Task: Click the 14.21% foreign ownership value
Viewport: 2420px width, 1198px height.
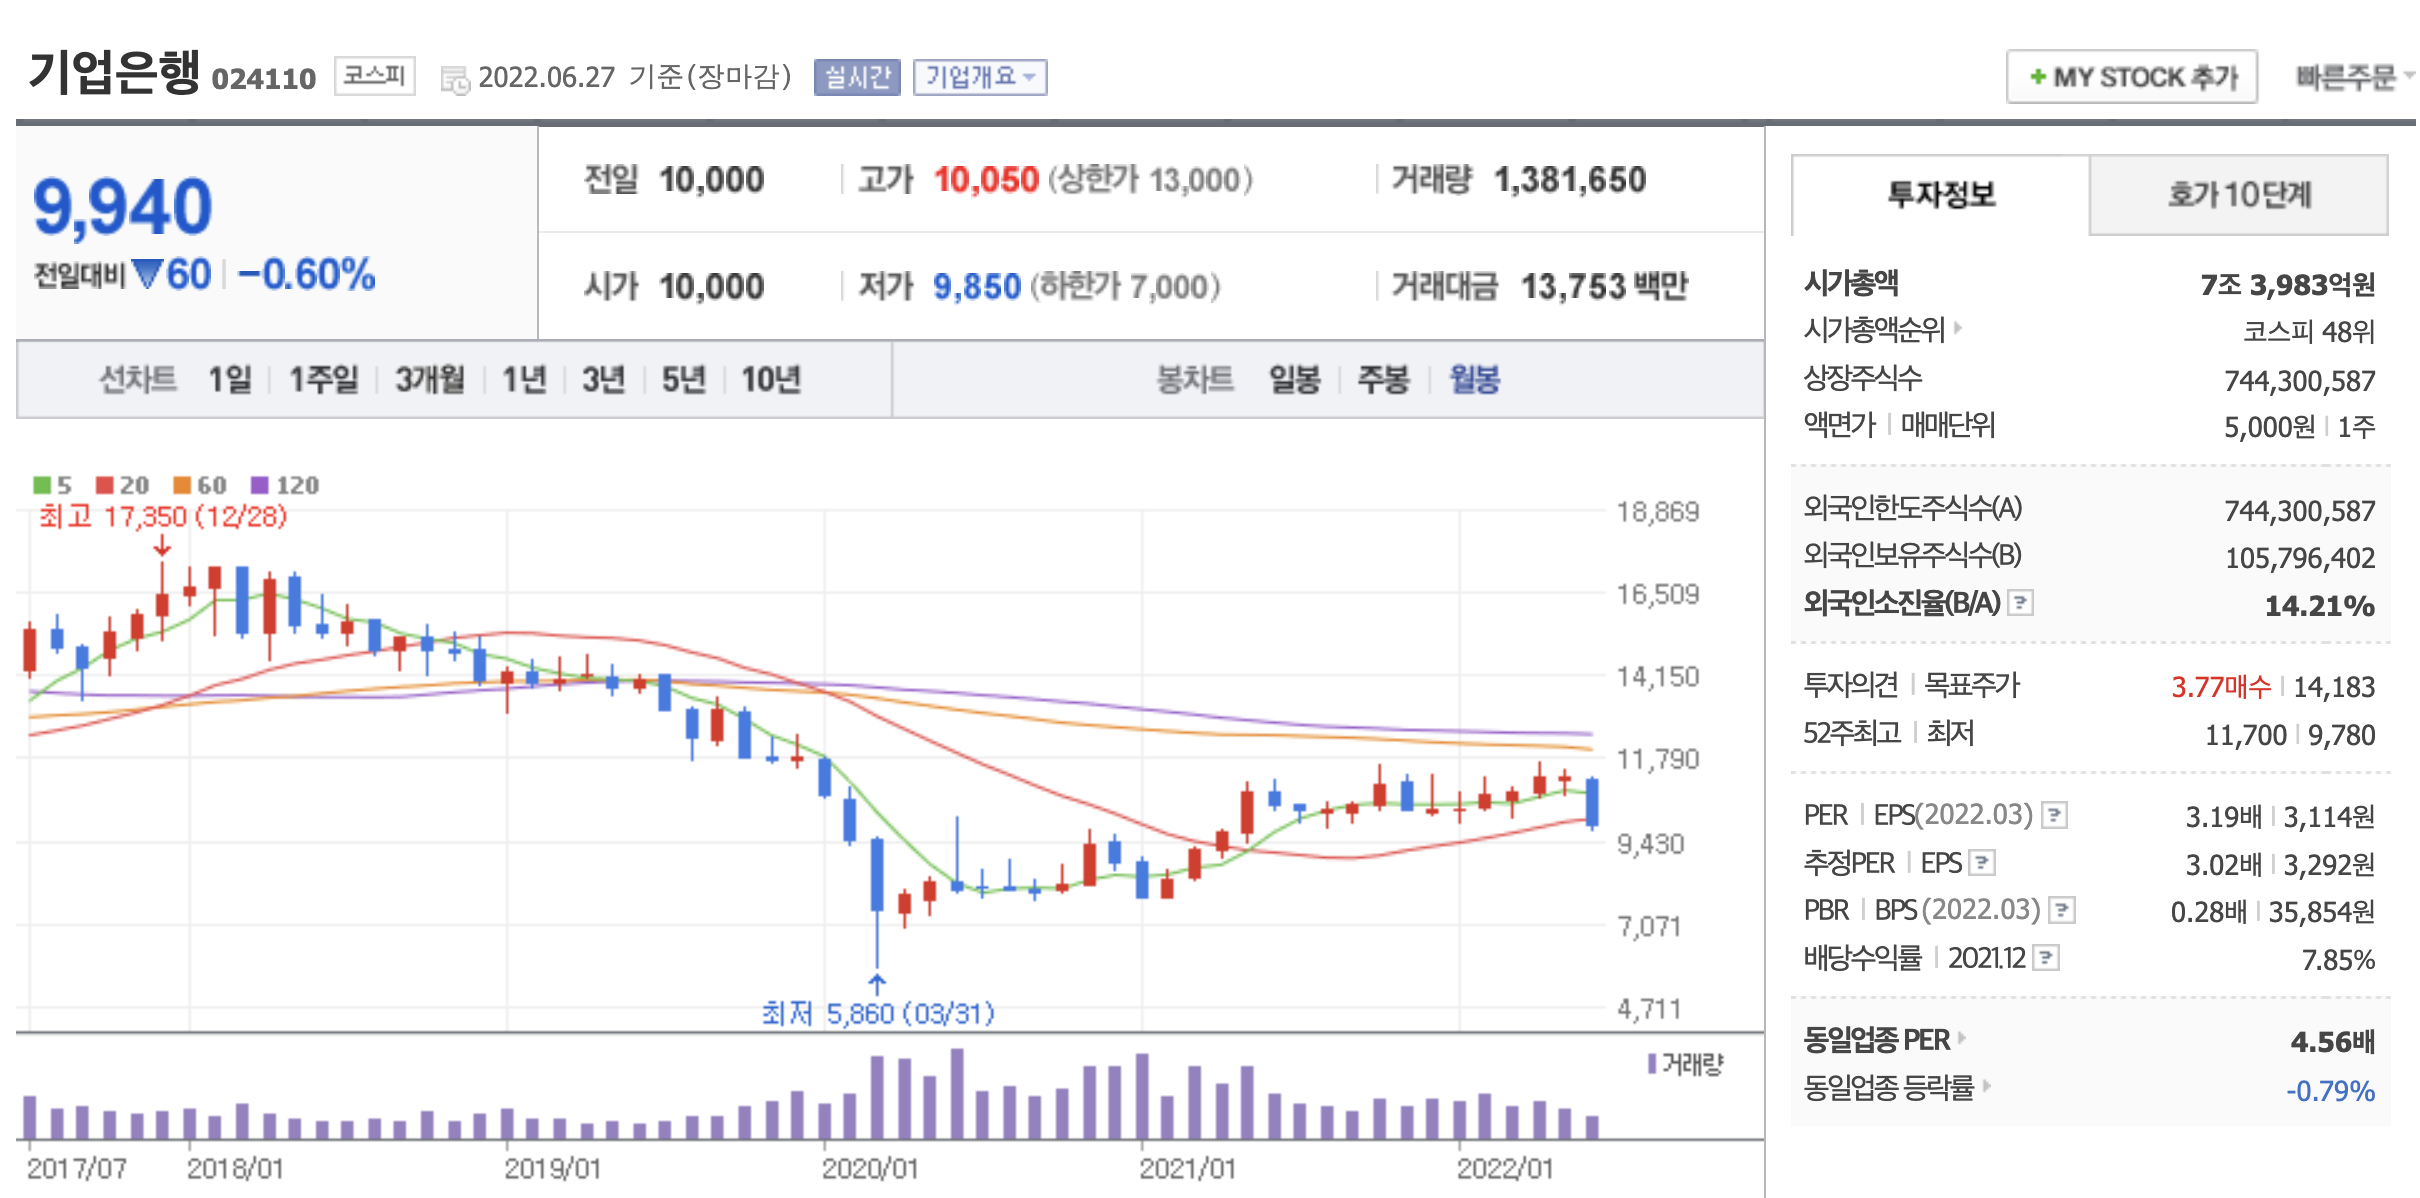Action: 2319,606
